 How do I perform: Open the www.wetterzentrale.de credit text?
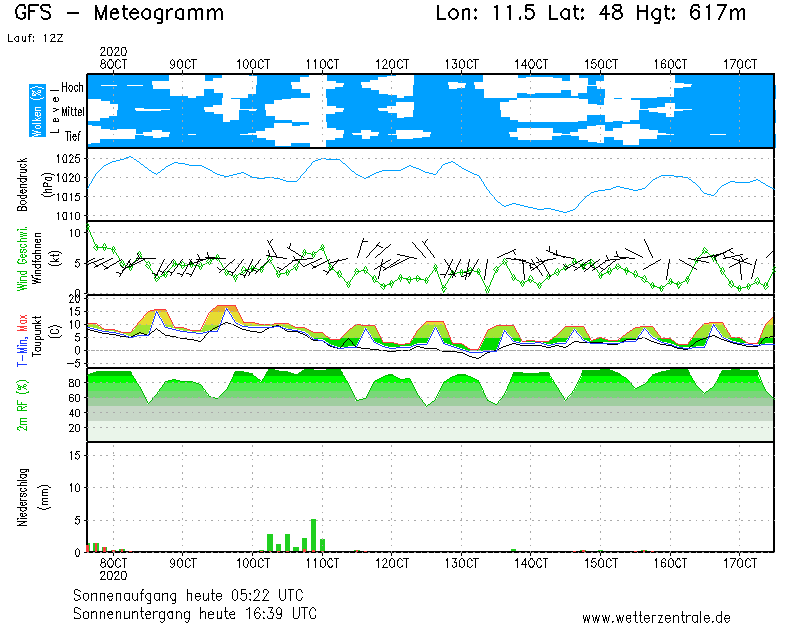[656, 618]
